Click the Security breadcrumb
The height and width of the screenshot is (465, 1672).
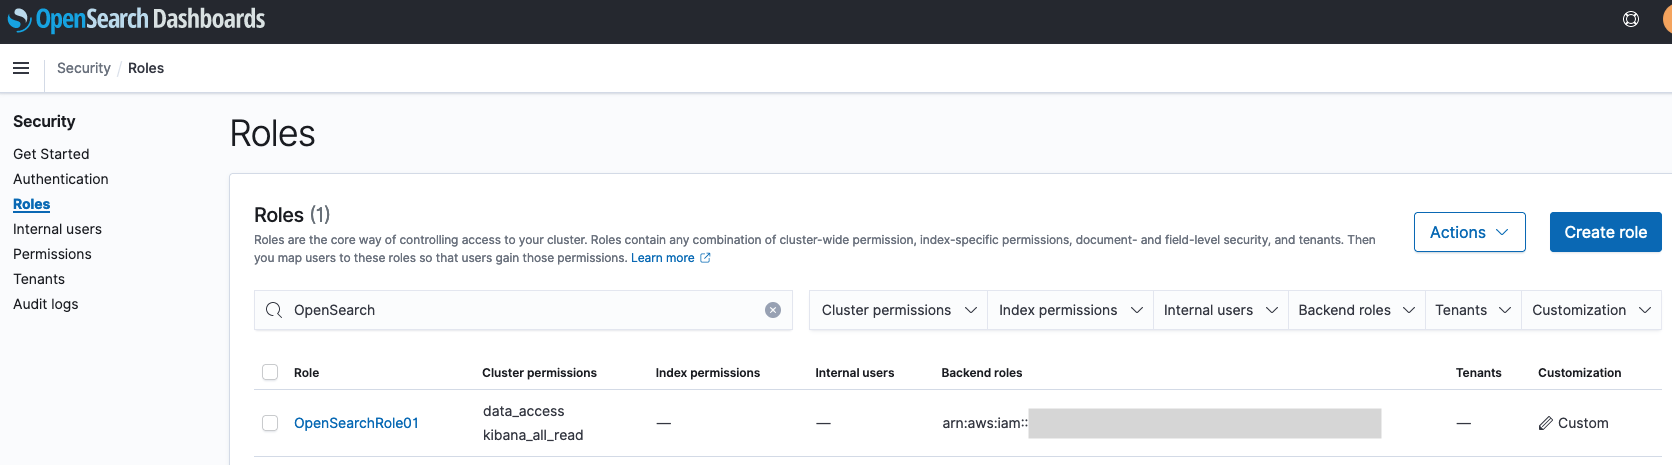click(x=83, y=68)
